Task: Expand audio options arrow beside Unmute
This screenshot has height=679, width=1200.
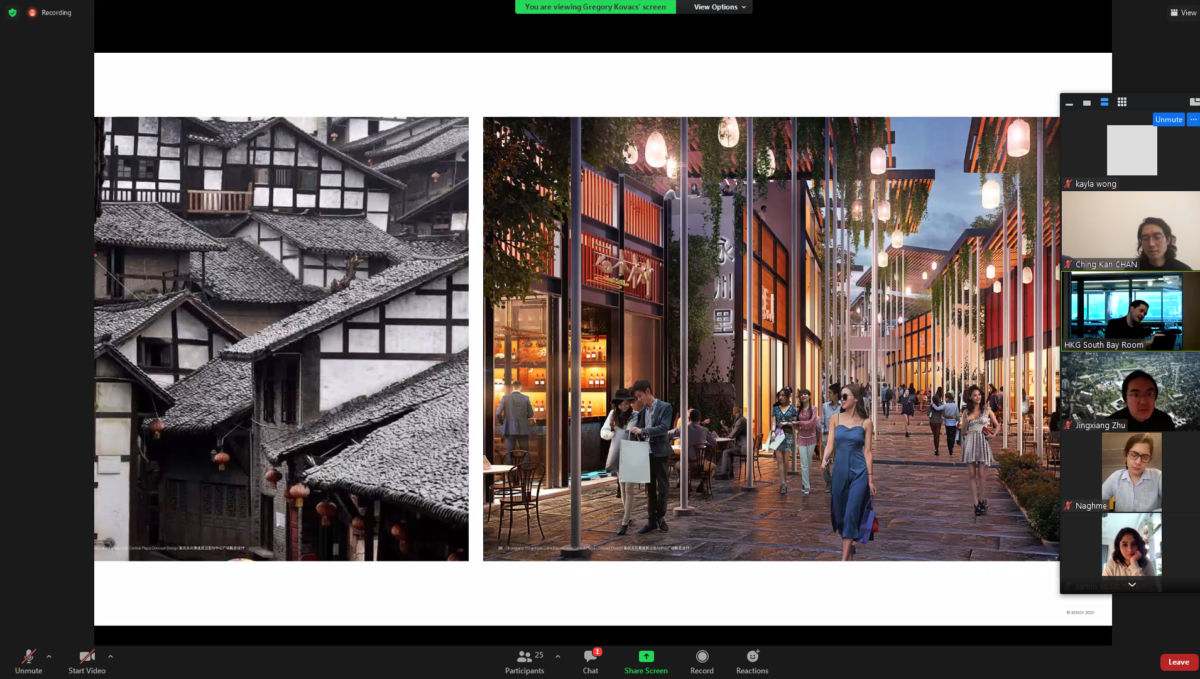Action: point(49,656)
